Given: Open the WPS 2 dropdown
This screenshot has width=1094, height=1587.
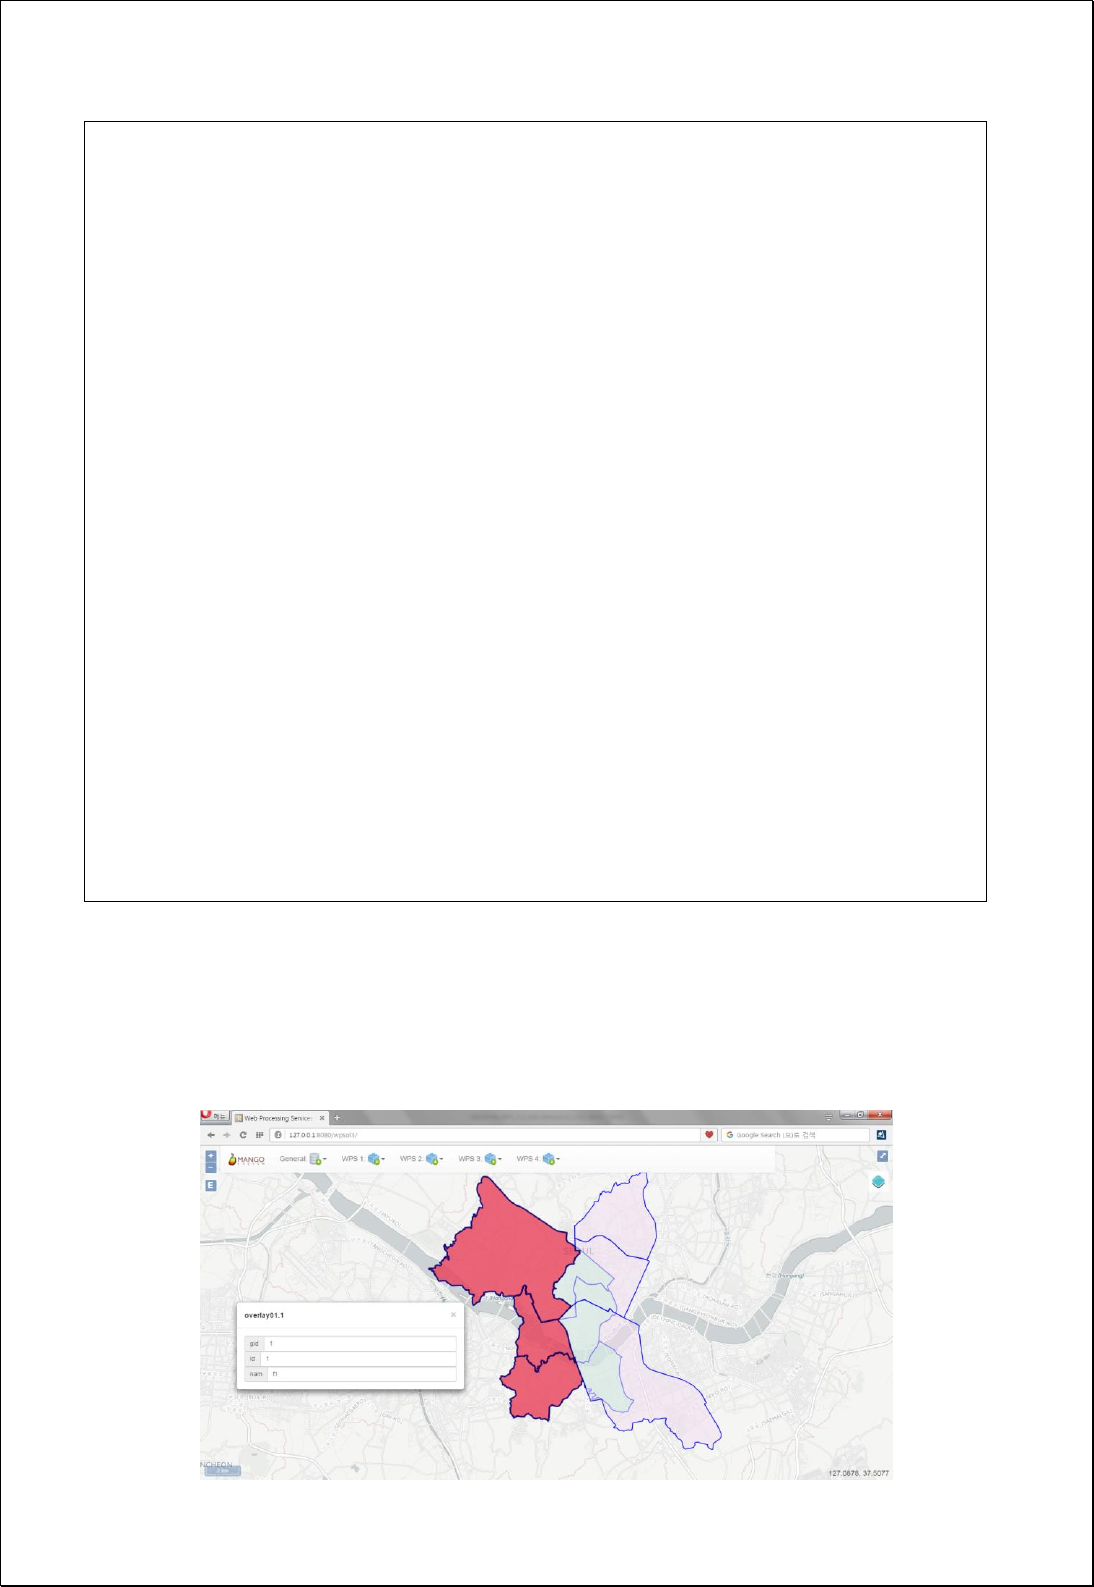Looking at the screenshot, I should [421, 1159].
